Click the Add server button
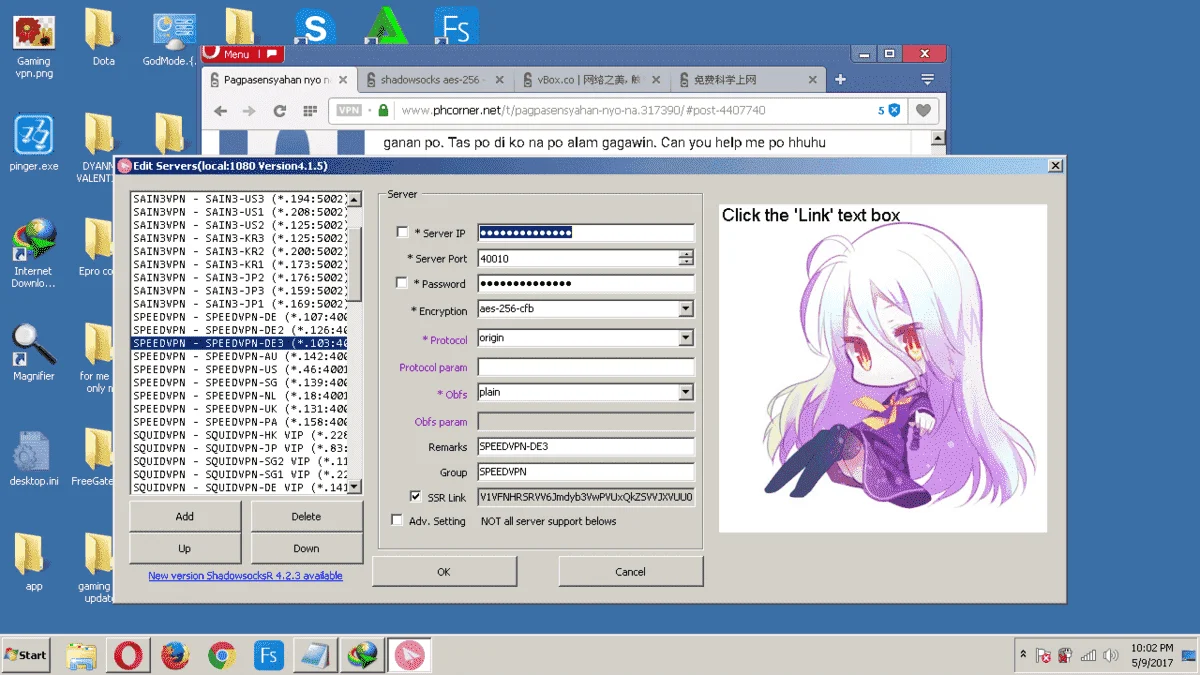The image size is (1200, 675). pos(185,516)
